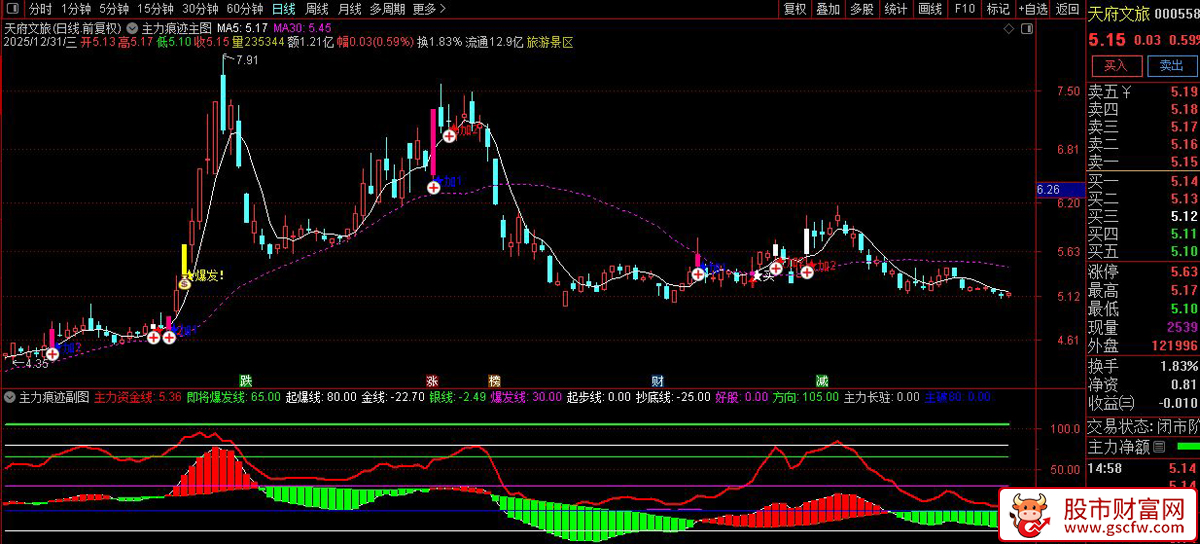Viewport: 1200px width, 544px height.
Task: Open the 主力痕迹主图 indicator dropdown
Action: tap(135, 28)
